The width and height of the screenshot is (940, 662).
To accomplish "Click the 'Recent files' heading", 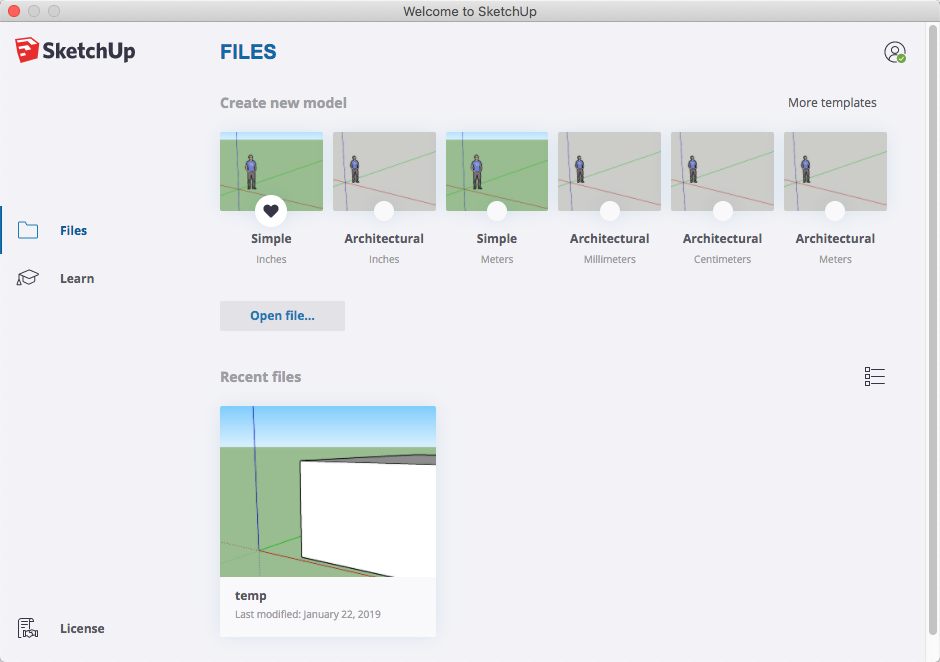I will [x=261, y=377].
